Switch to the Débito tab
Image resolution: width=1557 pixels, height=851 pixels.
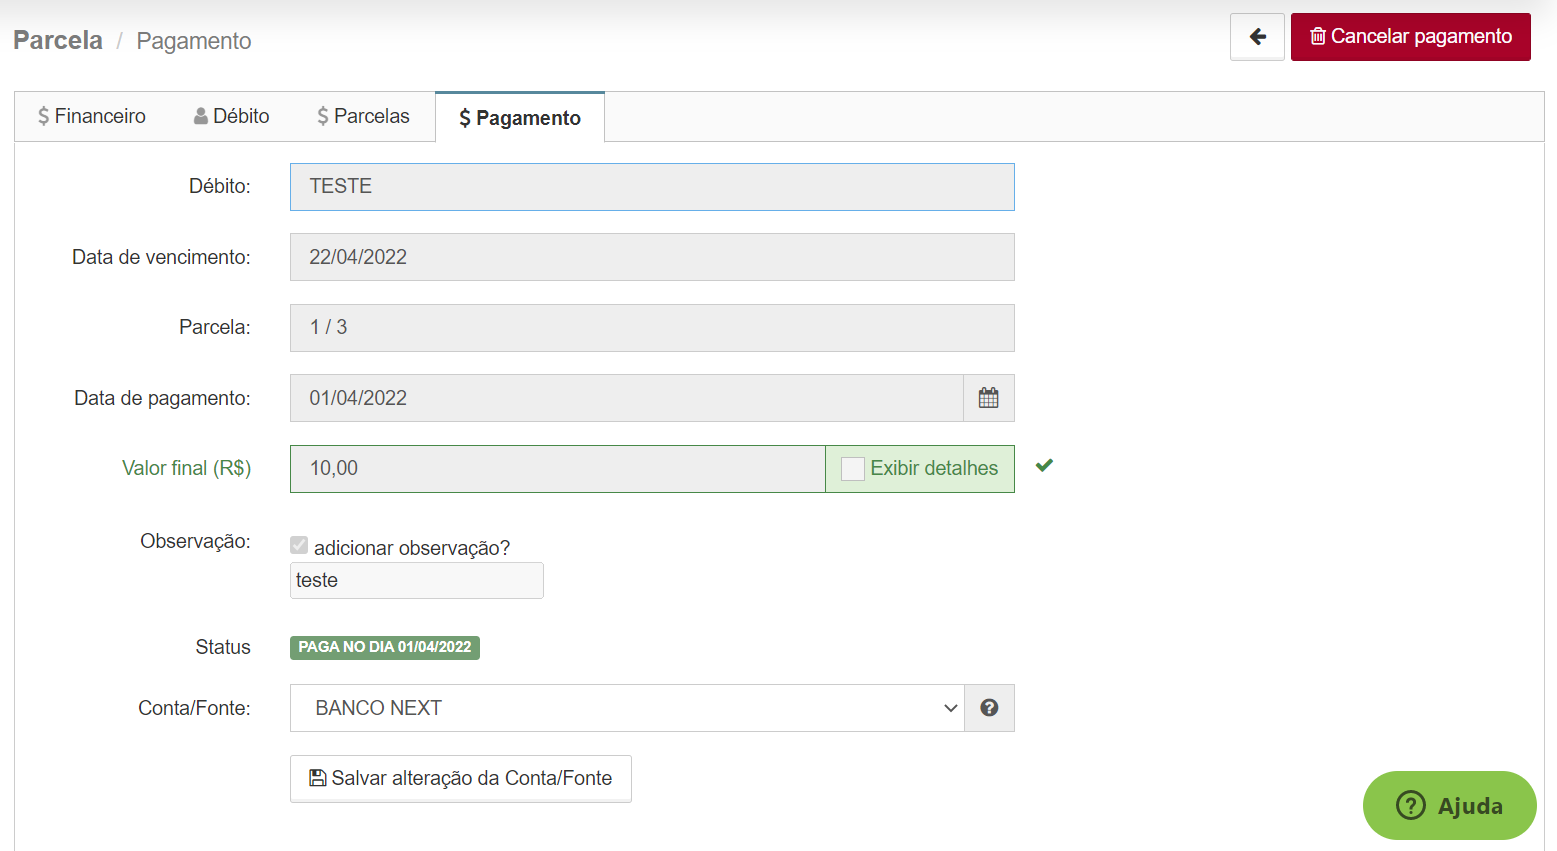click(232, 116)
